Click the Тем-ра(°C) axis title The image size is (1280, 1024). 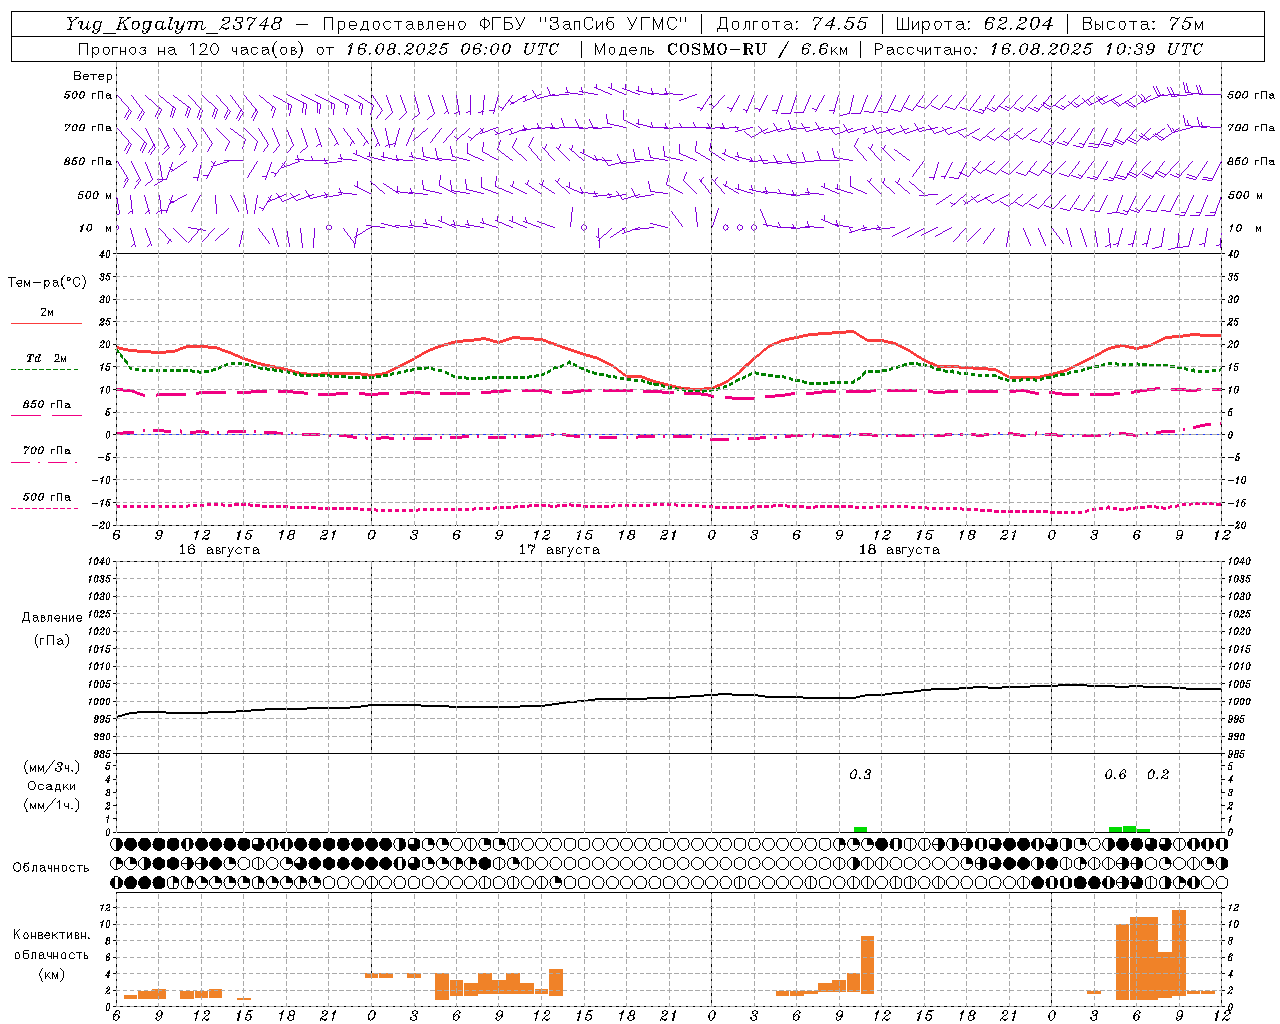point(47,283)
